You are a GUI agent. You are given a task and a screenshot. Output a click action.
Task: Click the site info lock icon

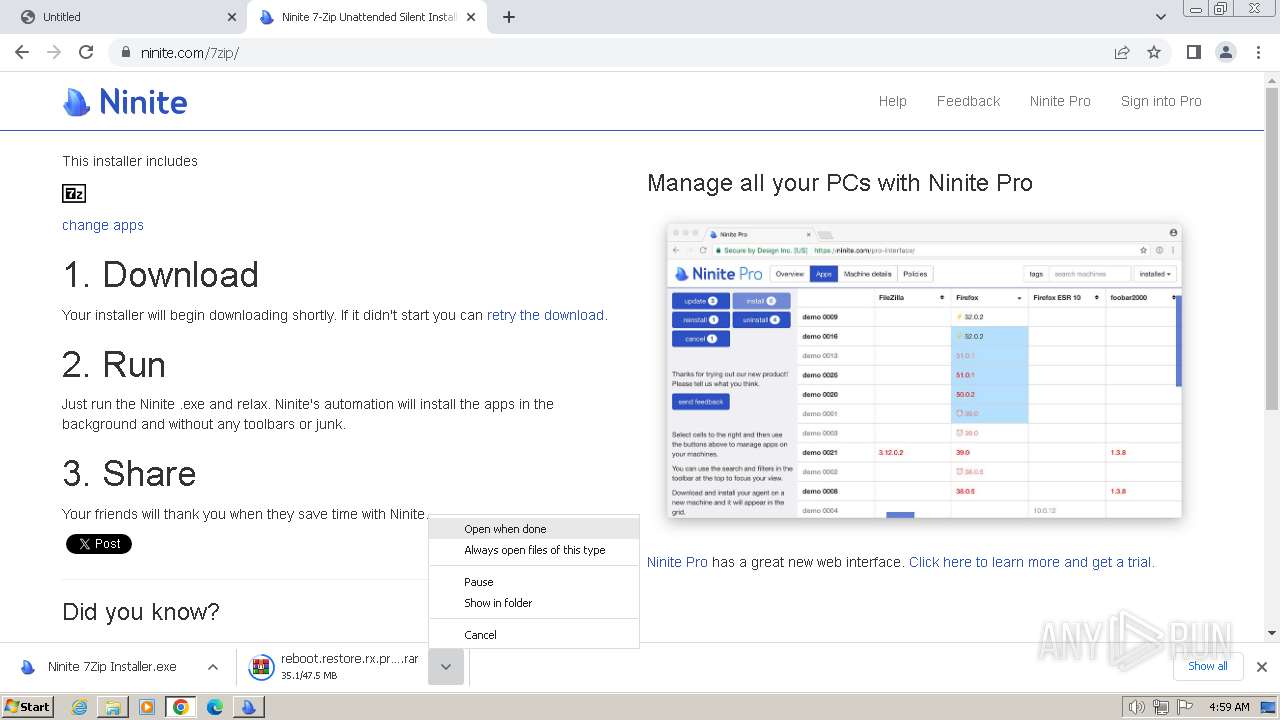(x=125, y=53)
